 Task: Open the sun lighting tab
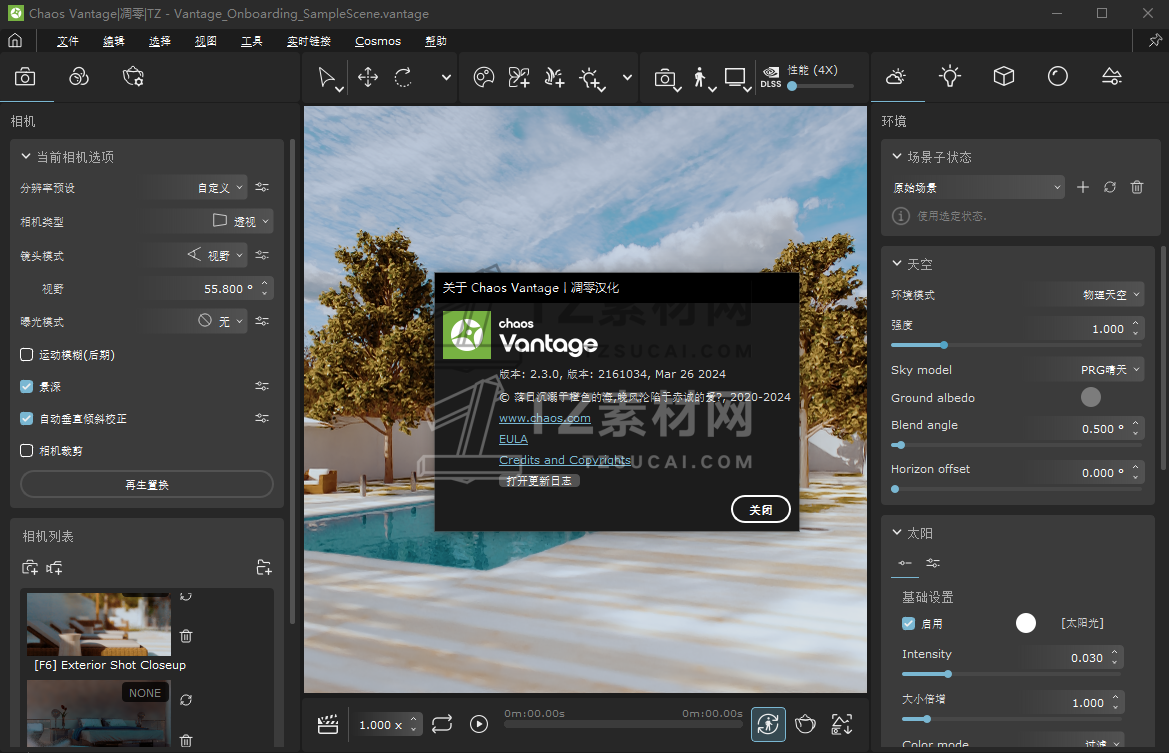pos(949,77)
